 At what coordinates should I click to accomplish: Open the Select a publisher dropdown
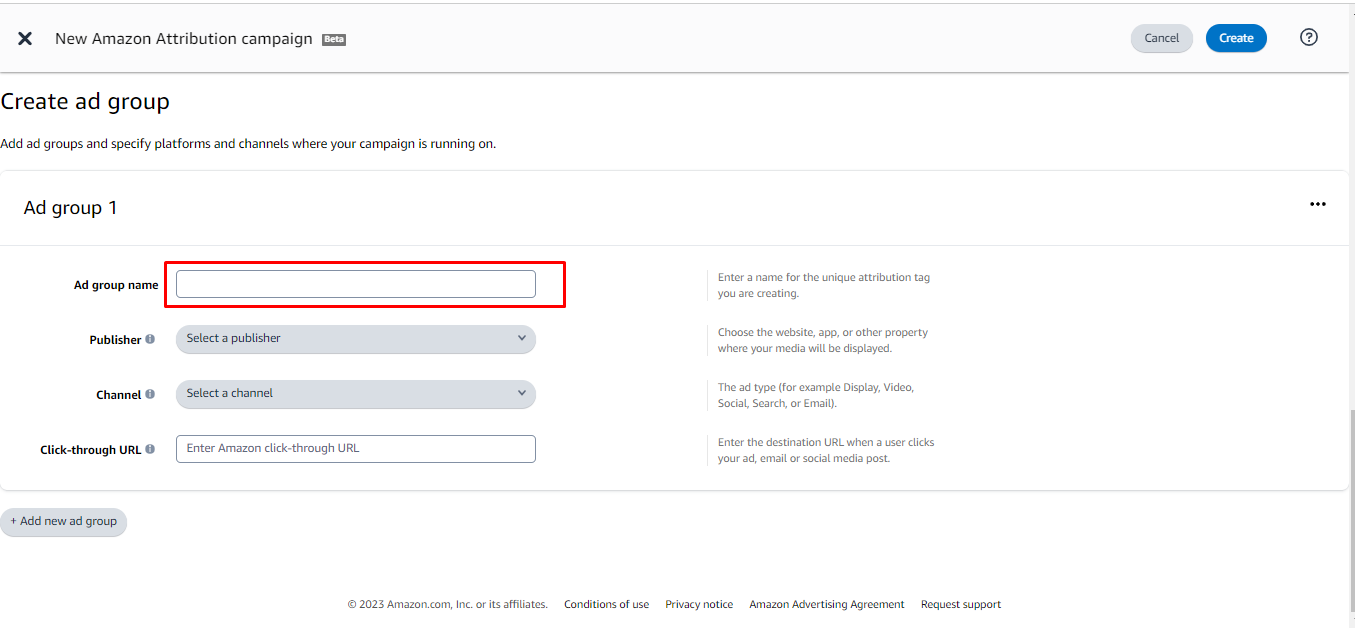click(x=356, y=339)
